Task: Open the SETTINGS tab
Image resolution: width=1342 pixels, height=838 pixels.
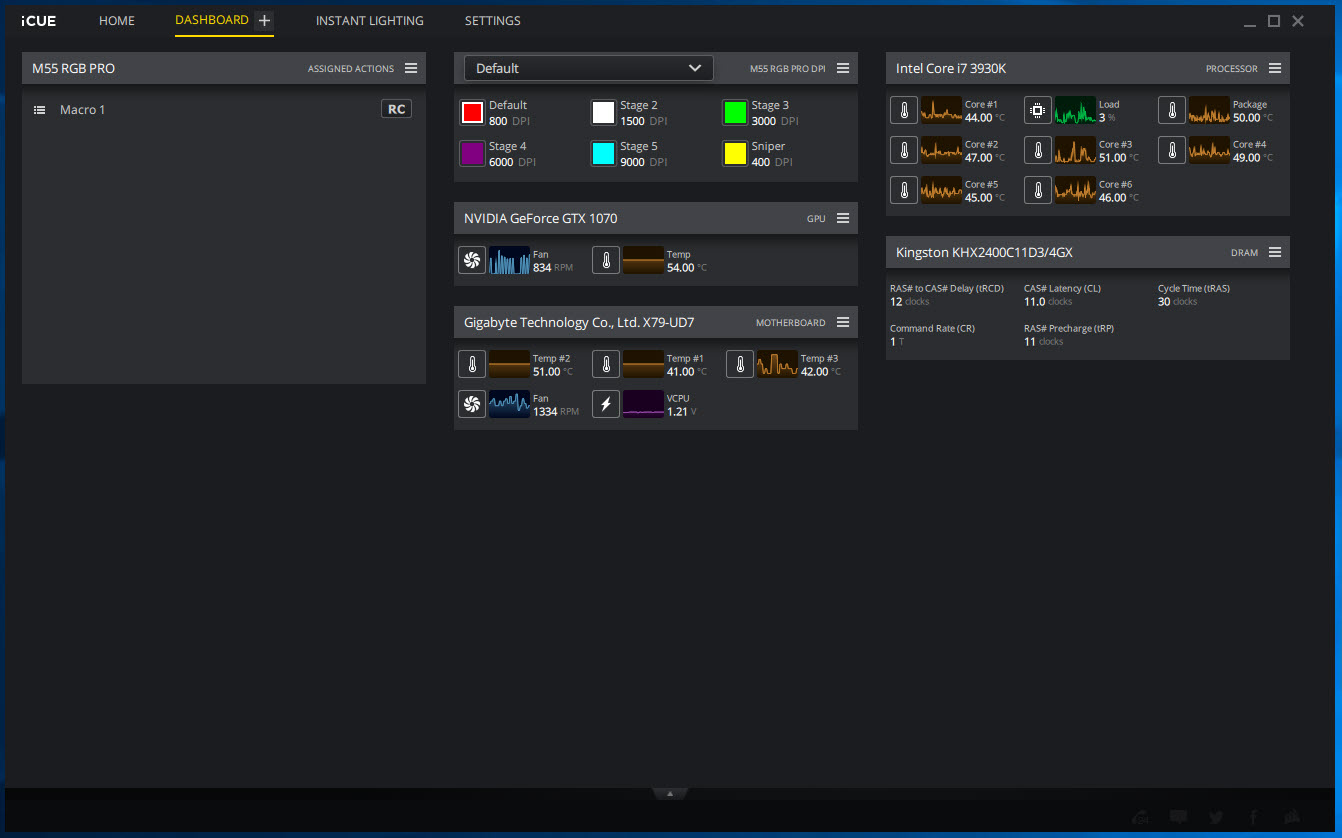Action: pos(493,21)
